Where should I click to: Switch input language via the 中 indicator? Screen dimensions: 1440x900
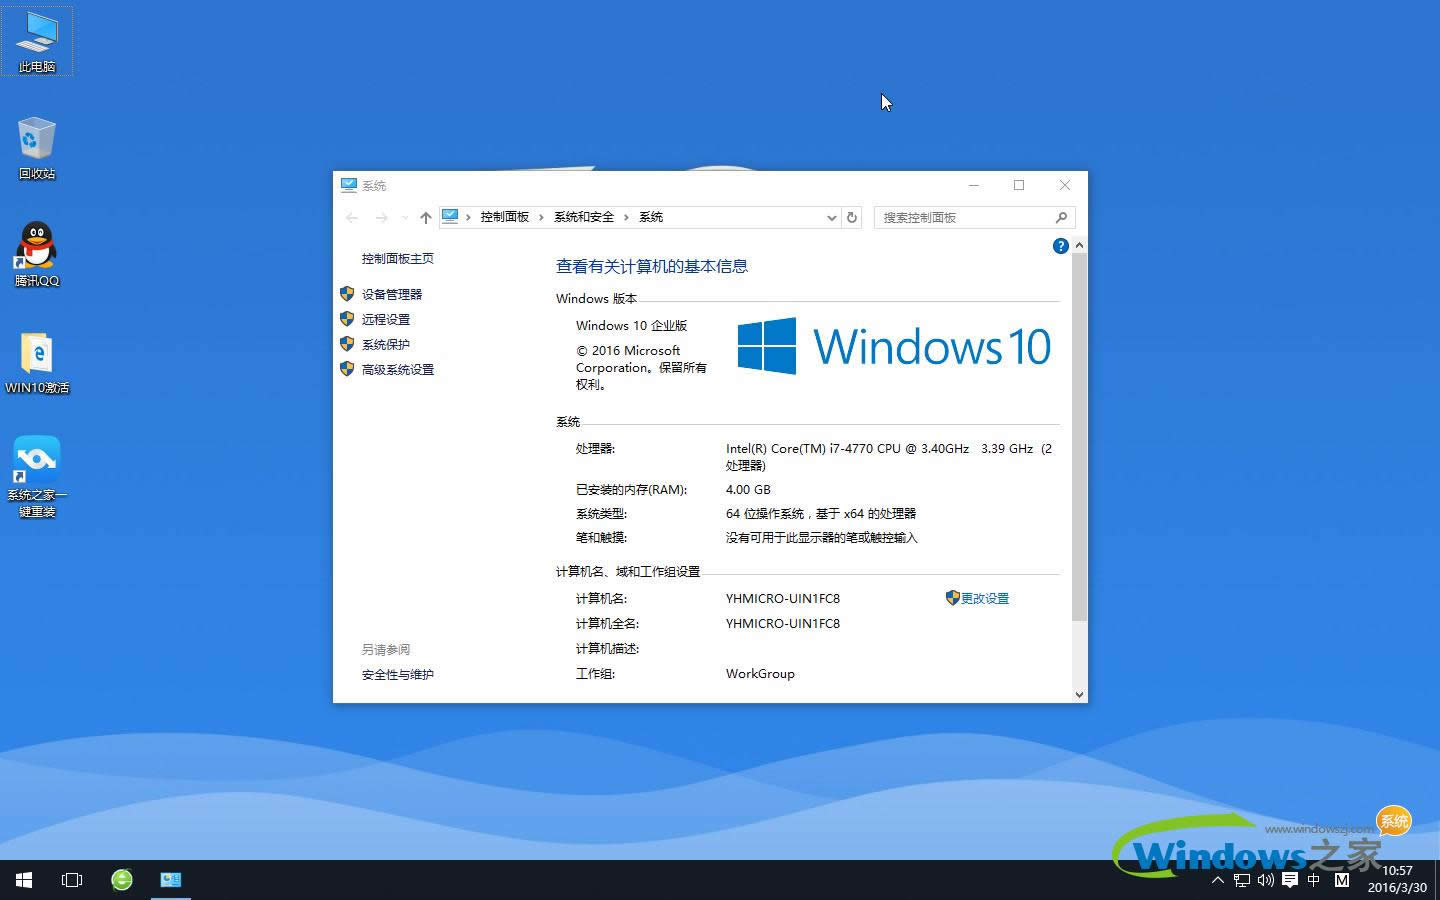coord(1314,880)
